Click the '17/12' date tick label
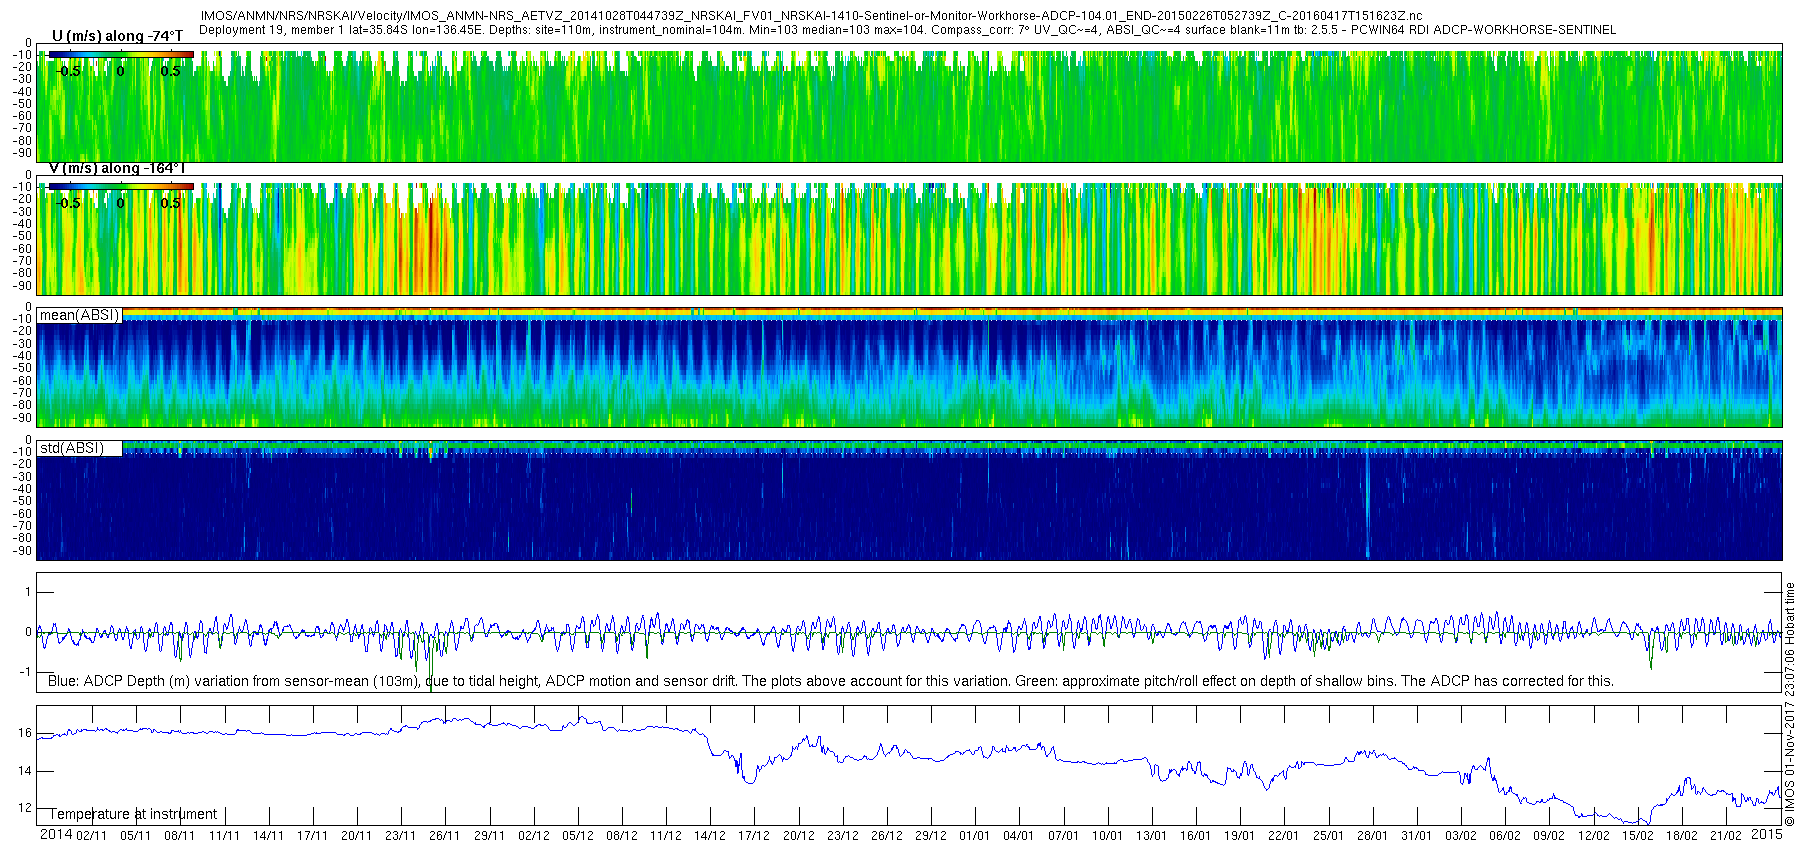1800x850 pixels. click(x=754, y=836)
